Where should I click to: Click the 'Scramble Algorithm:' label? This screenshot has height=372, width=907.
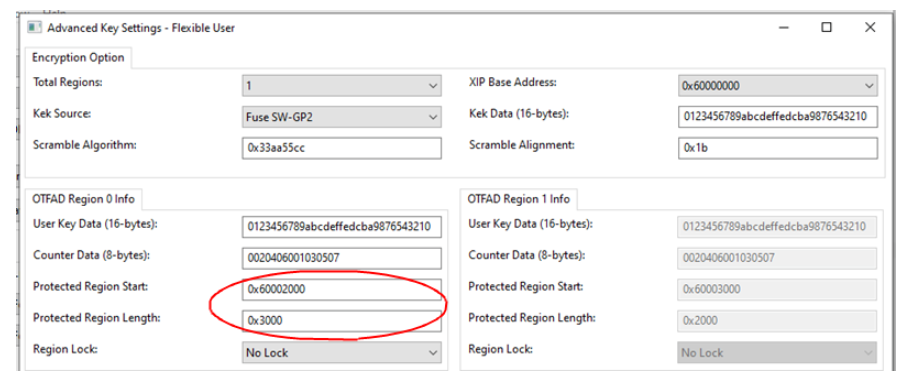85,145
